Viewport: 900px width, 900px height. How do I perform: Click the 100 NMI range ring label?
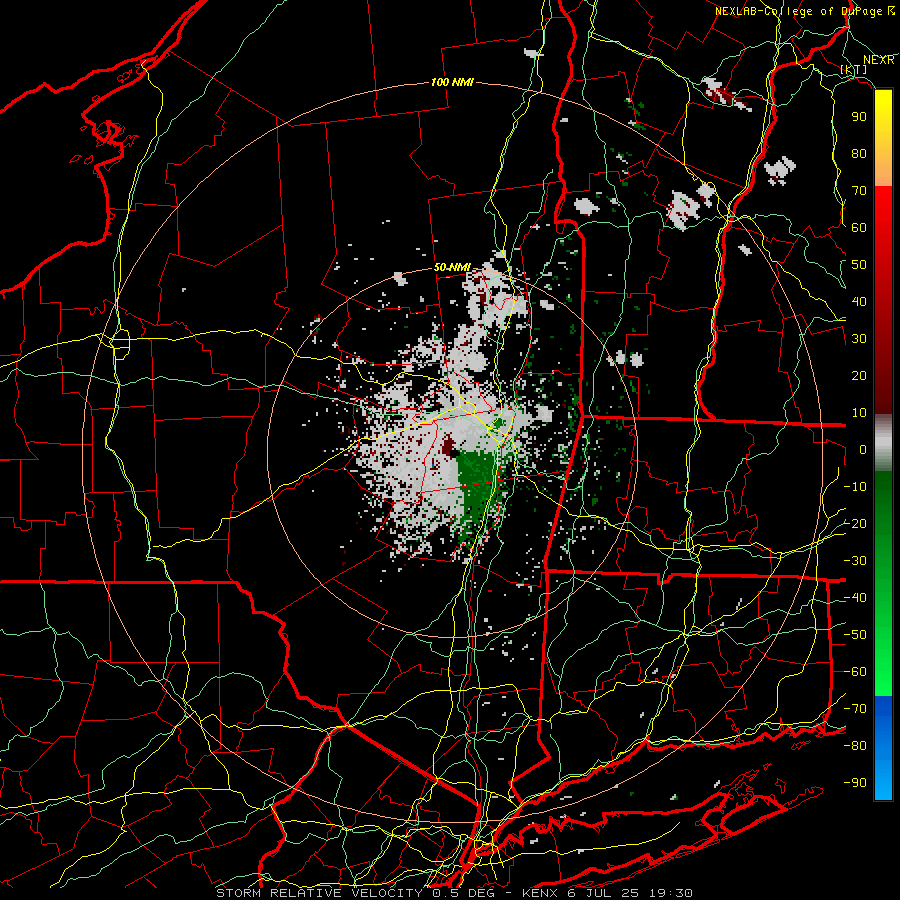(452, 82)
